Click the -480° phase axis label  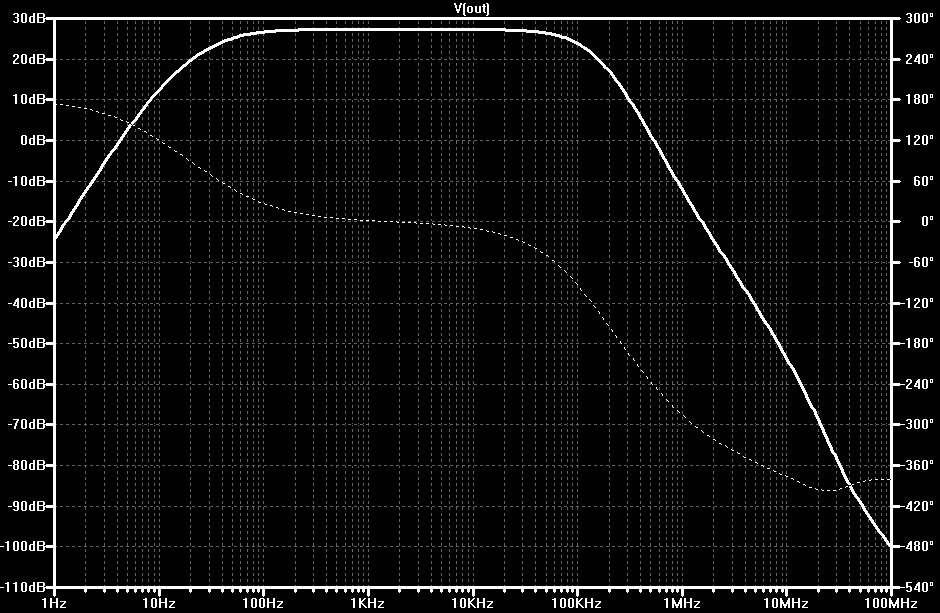tap(917, 546)
